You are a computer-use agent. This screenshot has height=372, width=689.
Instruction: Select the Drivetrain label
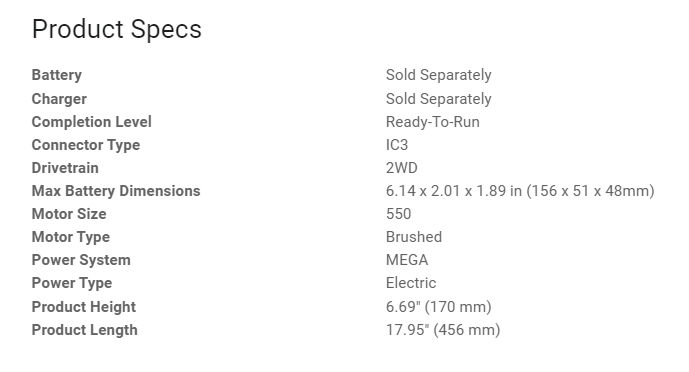click(x=65, y=168)
